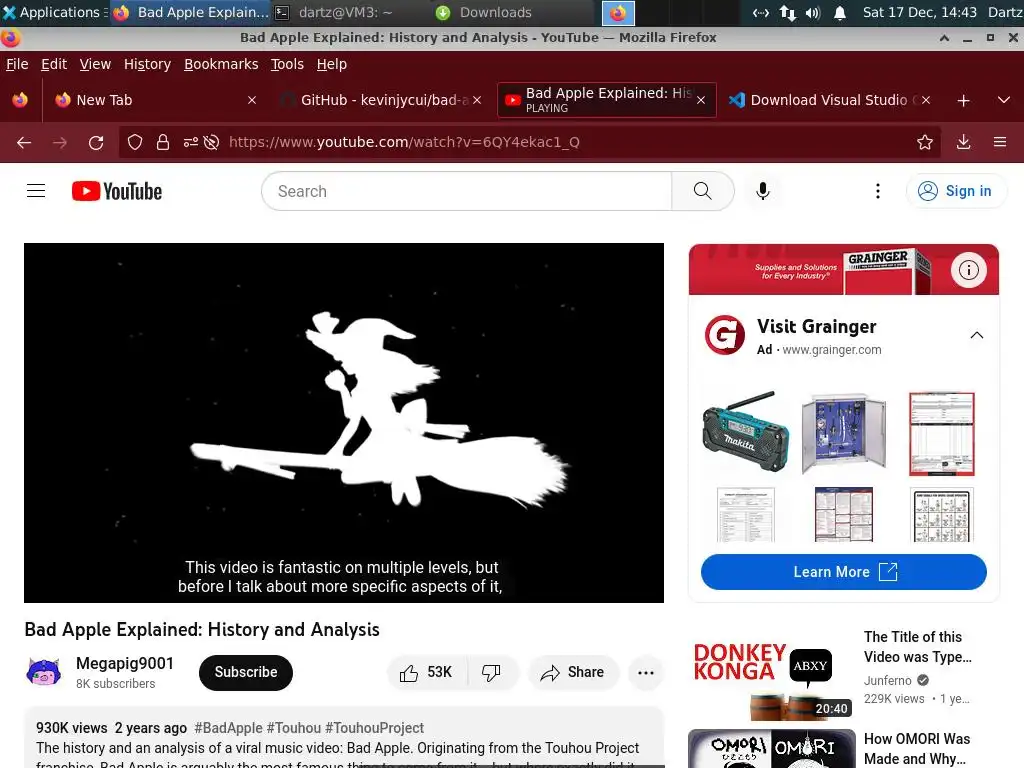Screen dimensions: 1024x768
Task: Open volume control in system tray
Action: point(812,12)
